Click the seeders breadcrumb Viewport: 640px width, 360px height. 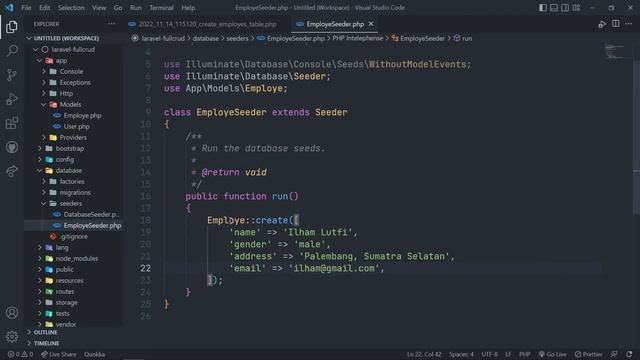237,38
